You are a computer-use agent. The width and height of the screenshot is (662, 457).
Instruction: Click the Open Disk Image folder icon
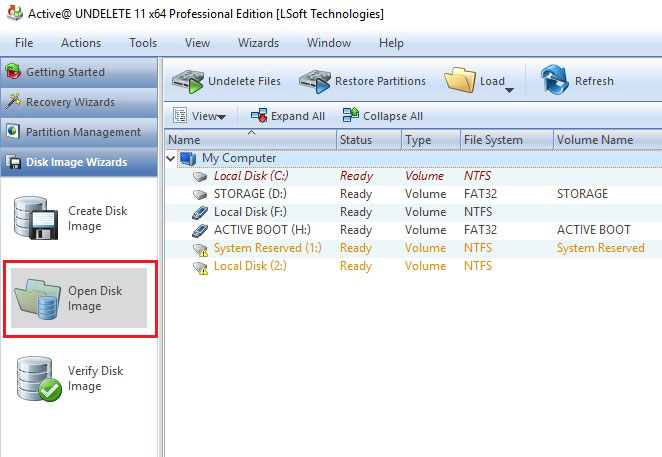[37, 299]
